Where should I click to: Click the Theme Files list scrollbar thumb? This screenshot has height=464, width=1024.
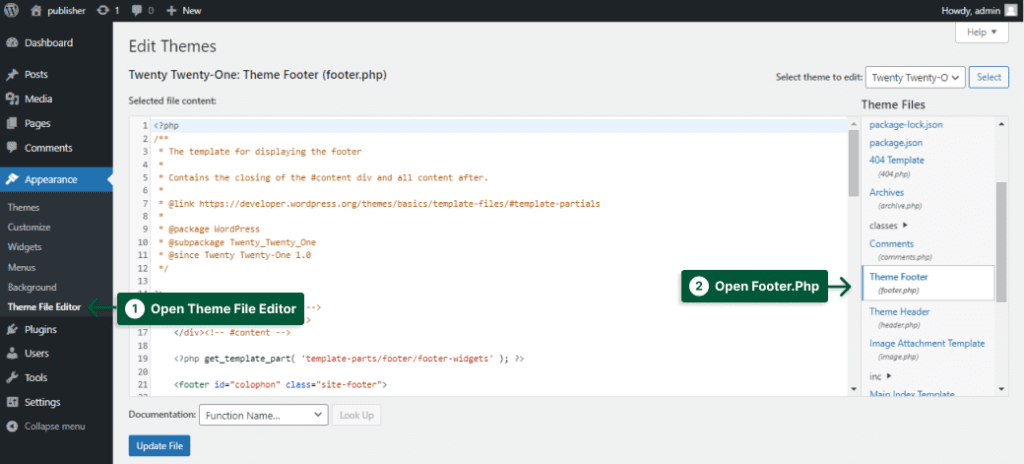1001,242
